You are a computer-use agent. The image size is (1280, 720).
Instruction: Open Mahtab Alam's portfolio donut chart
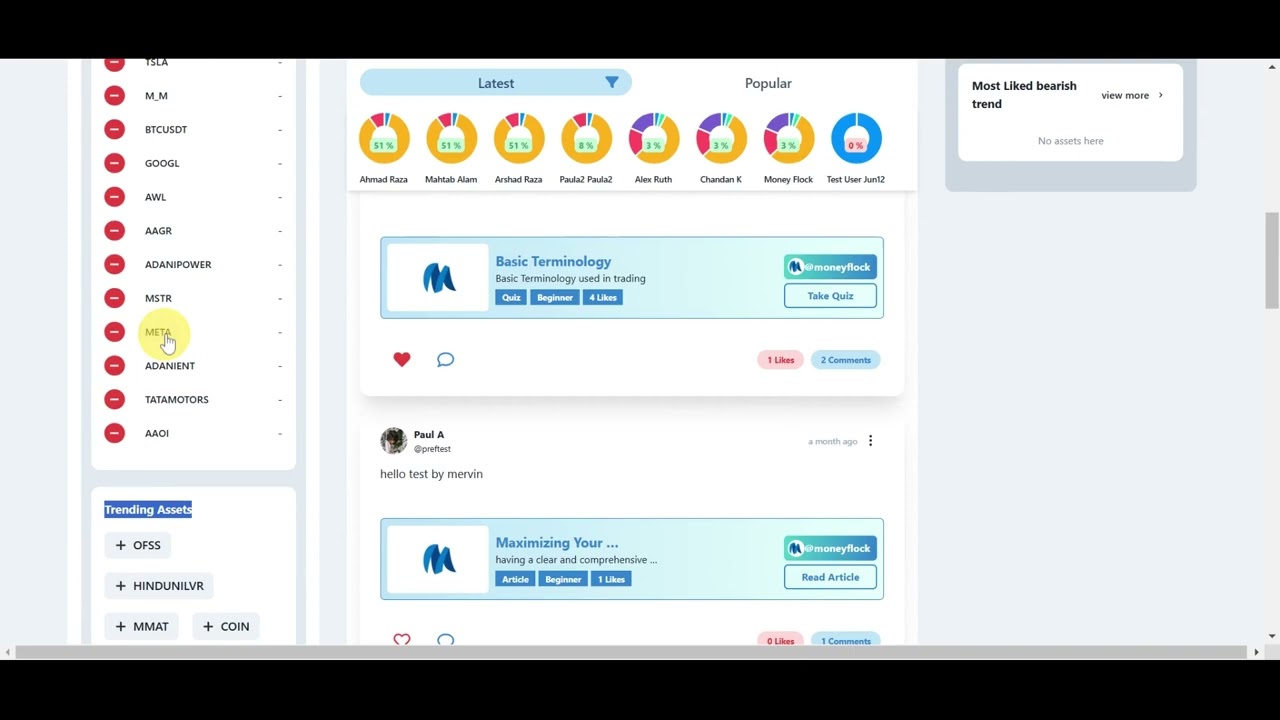click(x=451, y=138)
